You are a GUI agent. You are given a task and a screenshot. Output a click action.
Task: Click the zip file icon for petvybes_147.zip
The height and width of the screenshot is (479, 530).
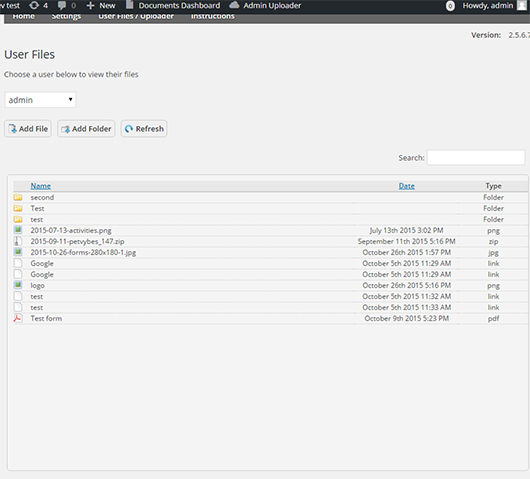pyautogui.click(x=18, y=241)
